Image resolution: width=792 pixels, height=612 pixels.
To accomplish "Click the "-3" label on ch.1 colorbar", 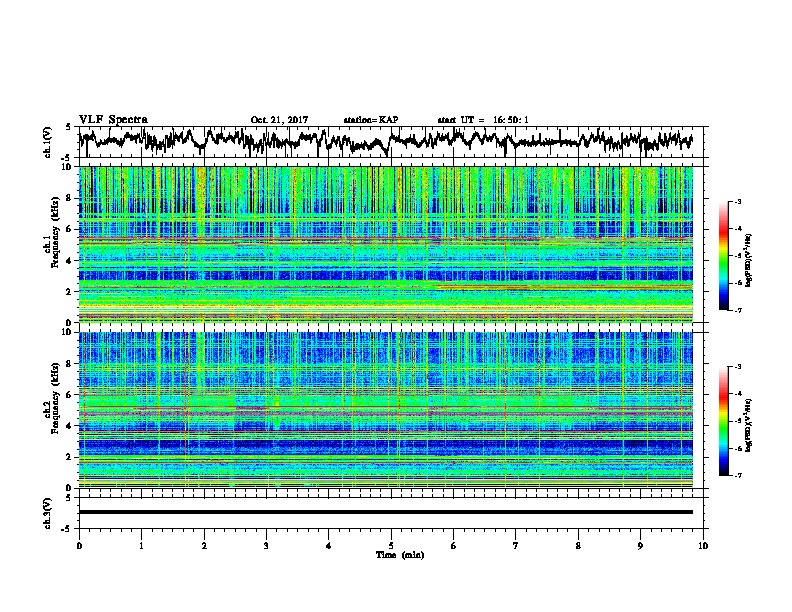I will tap(738, 202).
